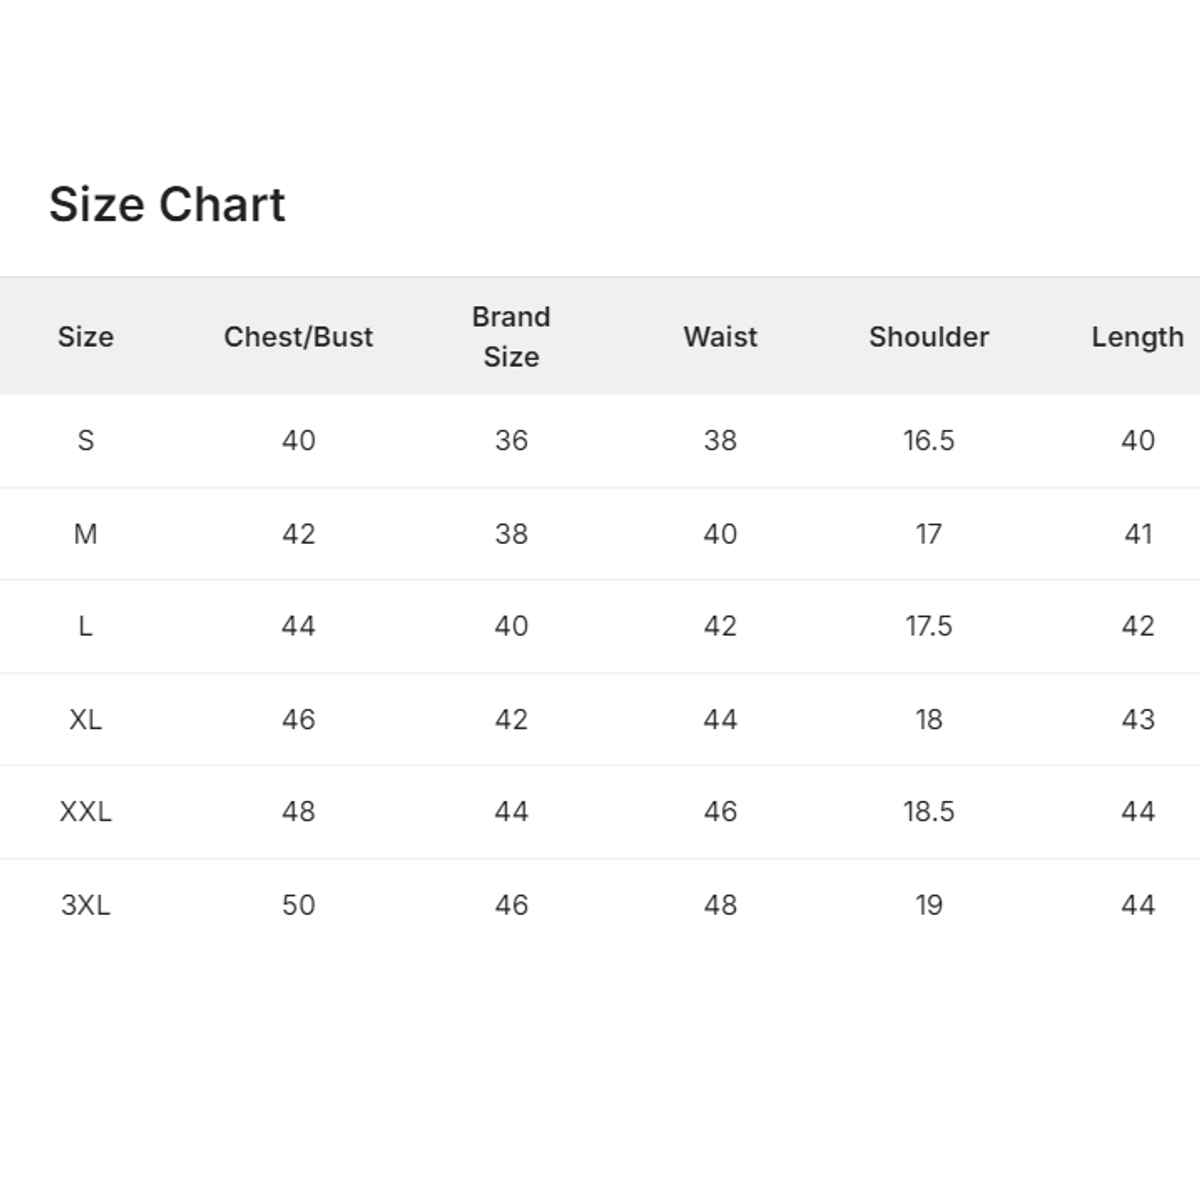Click brand size 36 in S row
Viewport: 1200px width, 1200px height.
pos(511,440)
